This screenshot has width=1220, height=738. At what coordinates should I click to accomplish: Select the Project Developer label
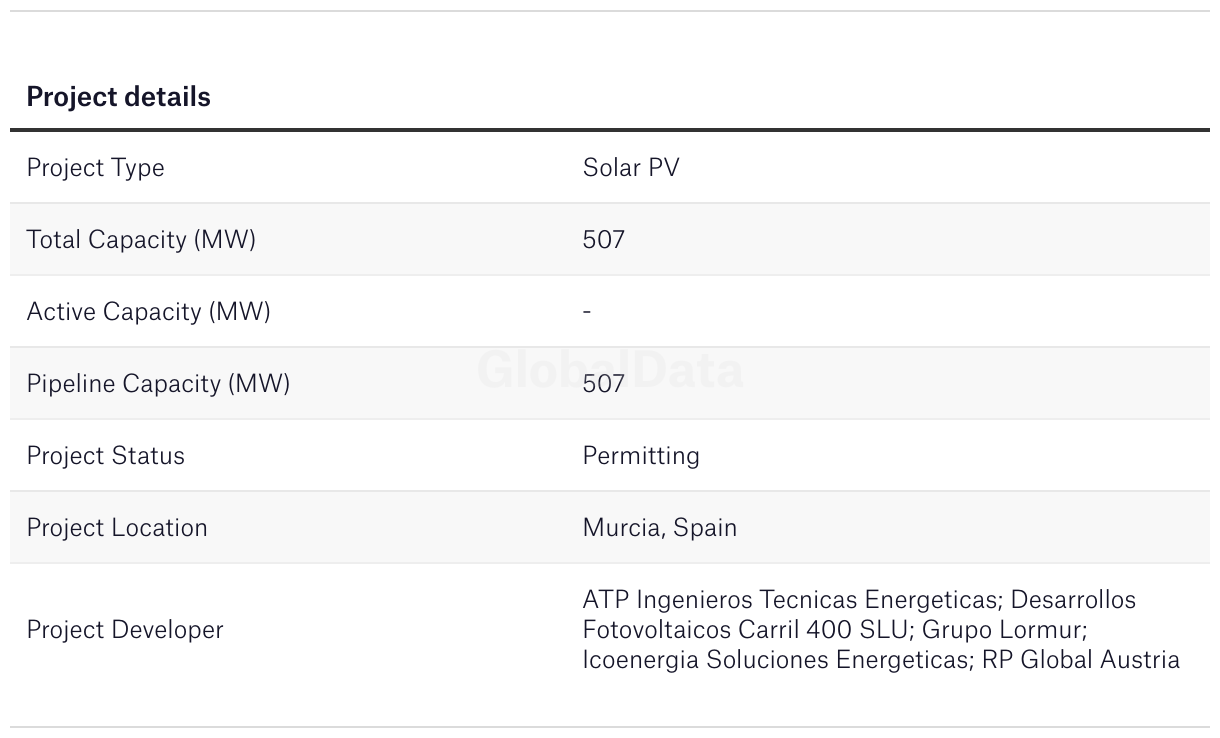tap(125, 630)
